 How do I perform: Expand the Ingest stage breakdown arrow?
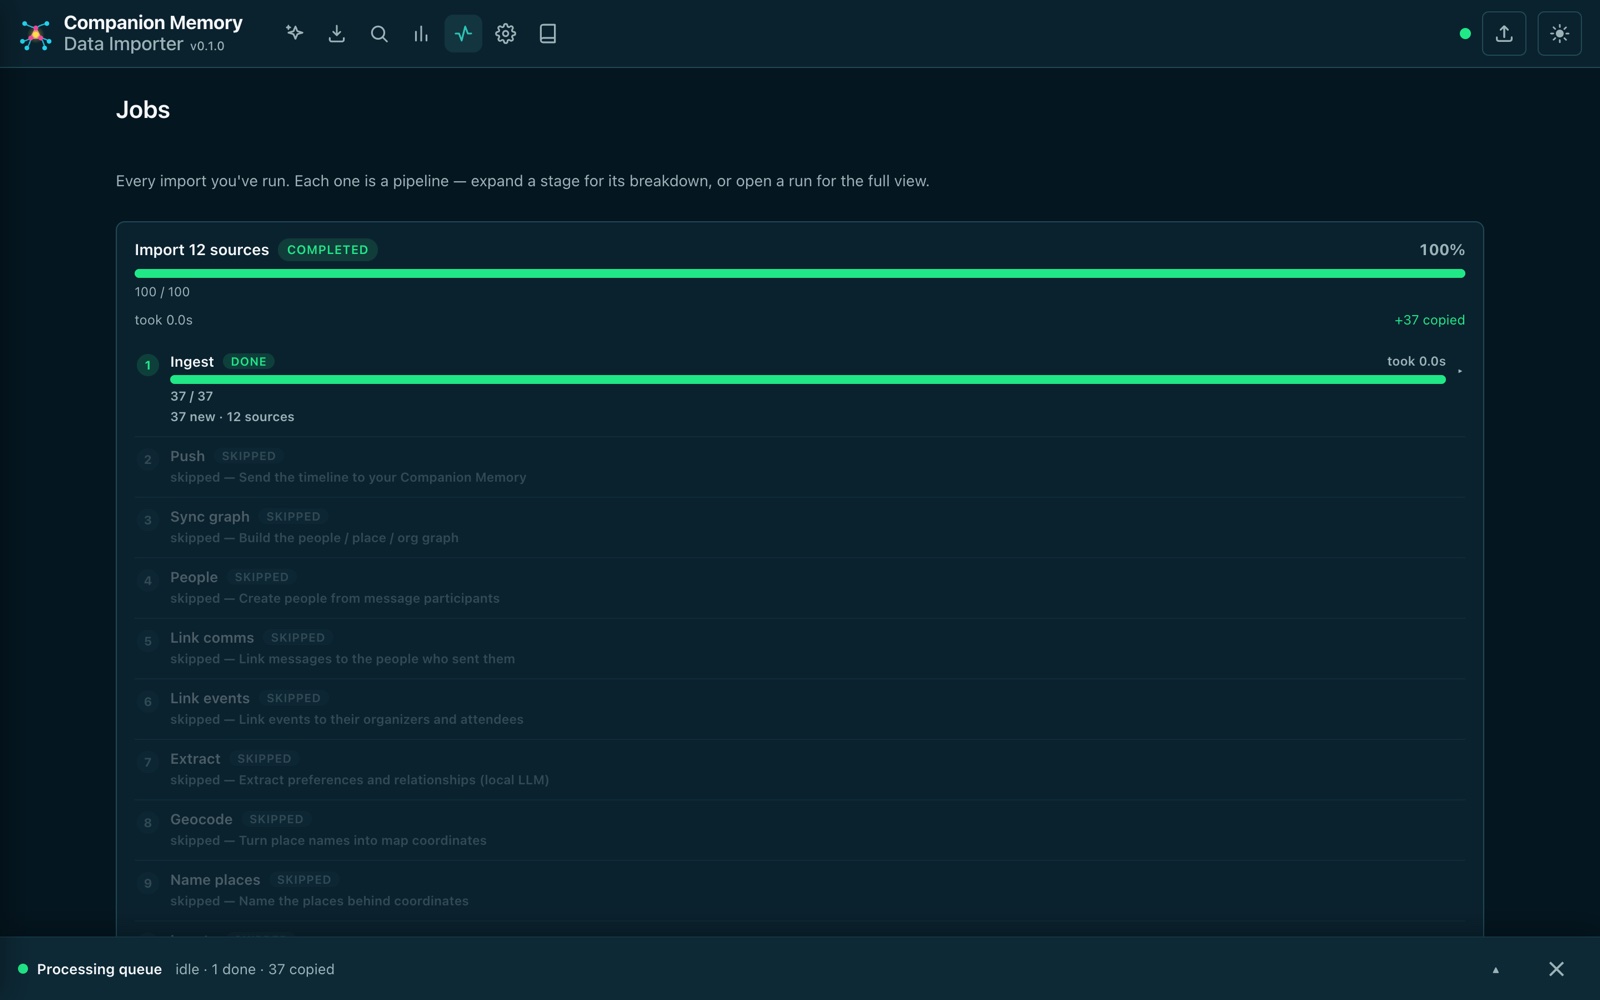1460,371
